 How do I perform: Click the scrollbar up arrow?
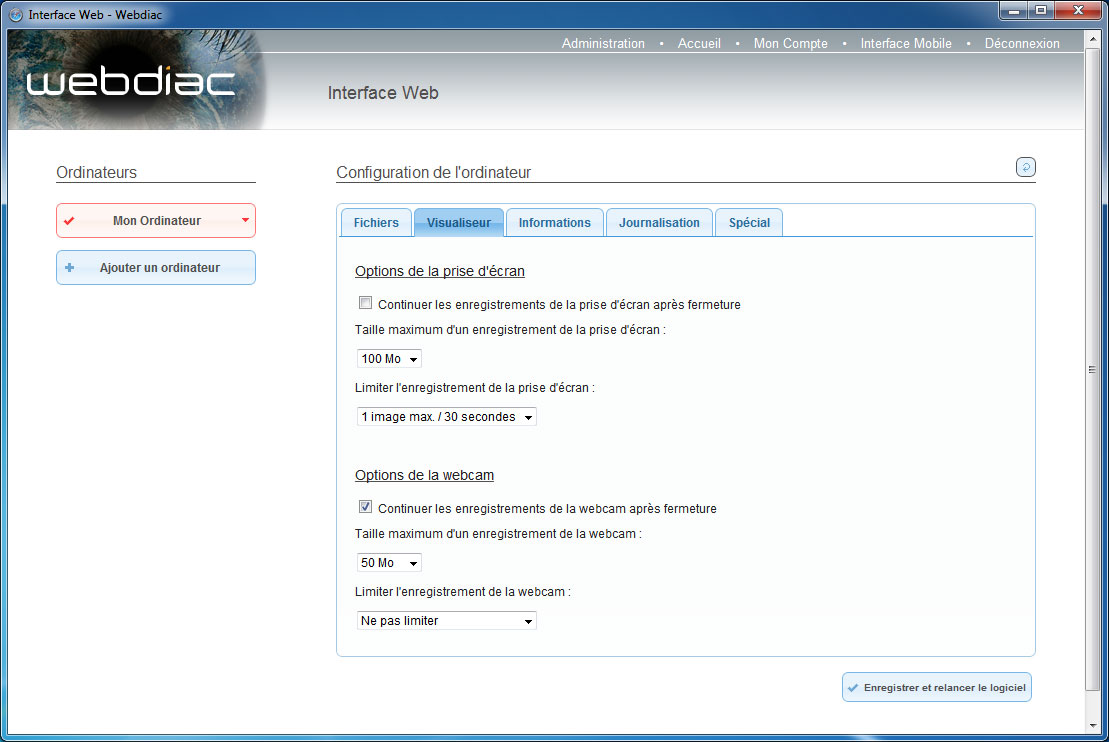[1092, 37]
